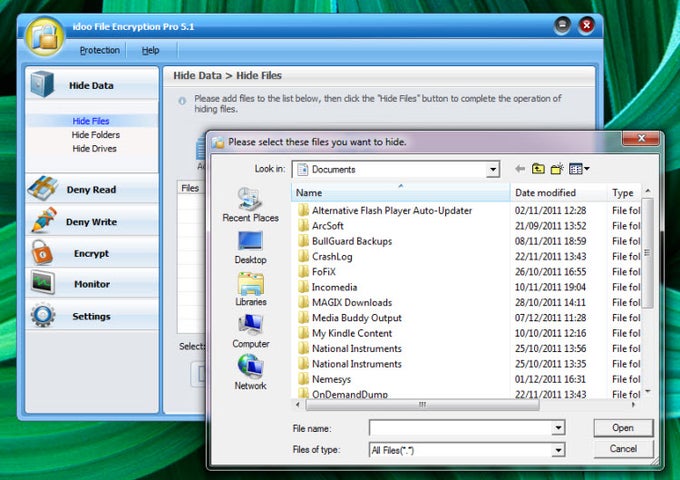
Task: Expand the File name dropdown arrow
Action: click(x=558, y=428)
